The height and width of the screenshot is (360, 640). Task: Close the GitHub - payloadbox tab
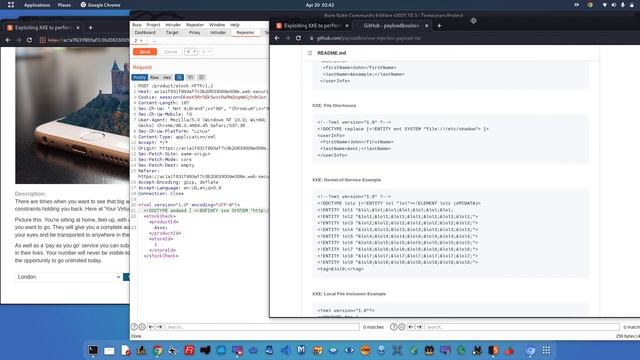click(x=427, y=26)
